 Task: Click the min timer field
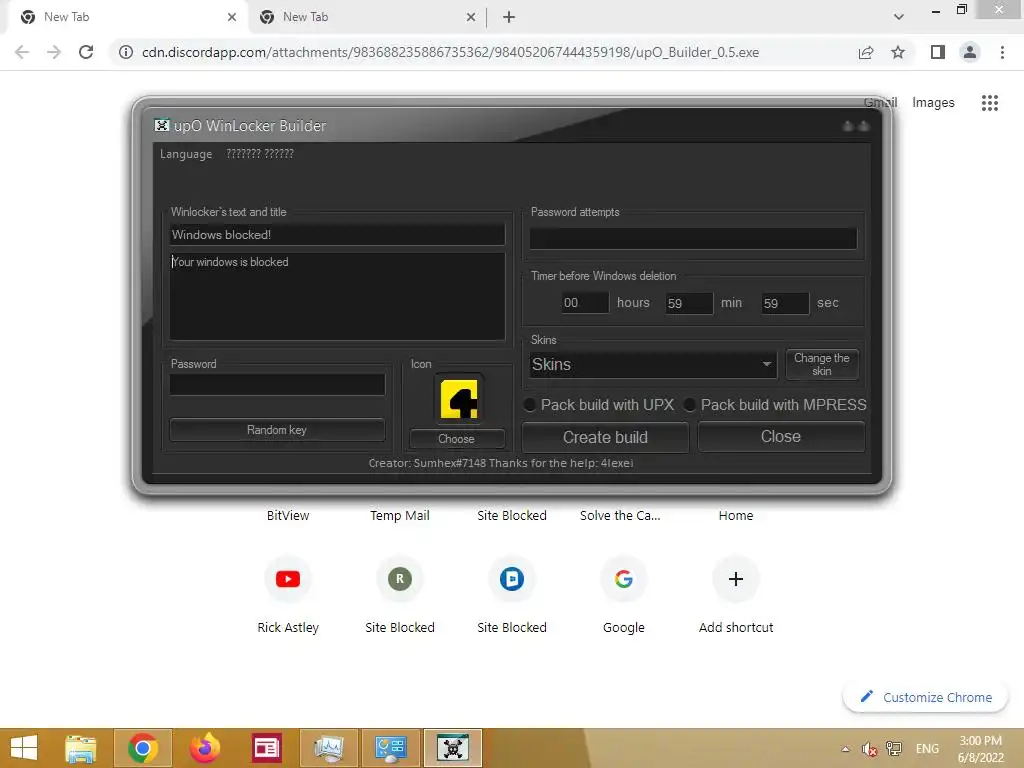tap(690, 303)
